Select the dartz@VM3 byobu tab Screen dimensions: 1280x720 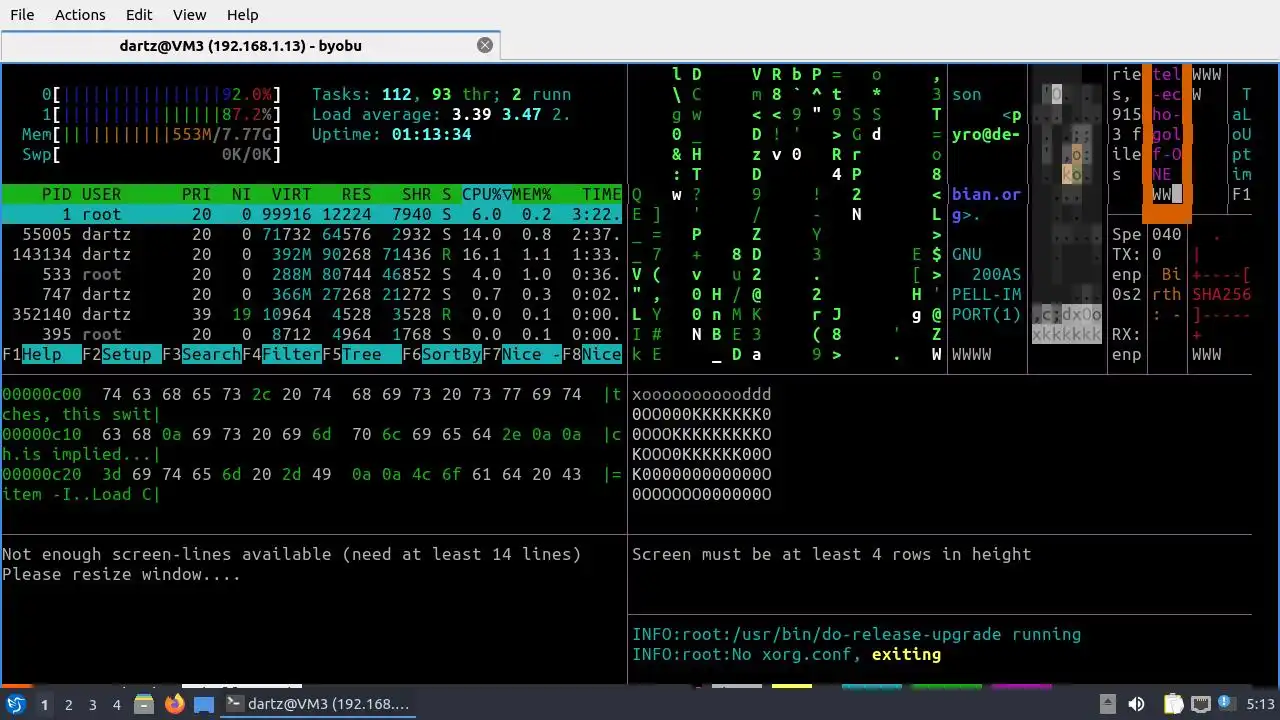(250, 45)
